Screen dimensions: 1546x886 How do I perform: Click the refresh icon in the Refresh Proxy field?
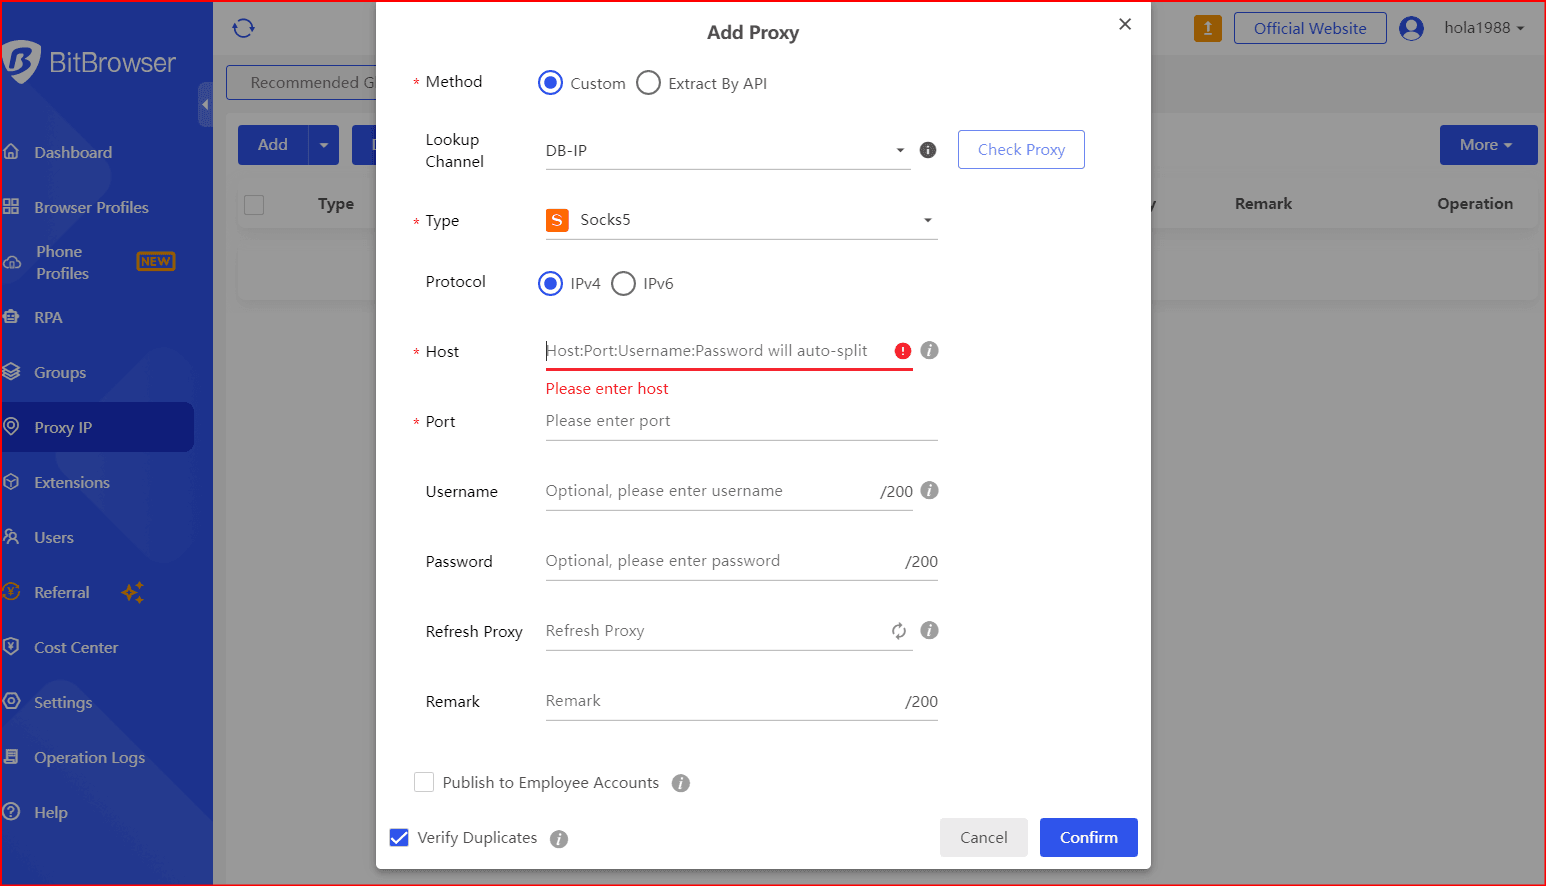coord(899,631)
